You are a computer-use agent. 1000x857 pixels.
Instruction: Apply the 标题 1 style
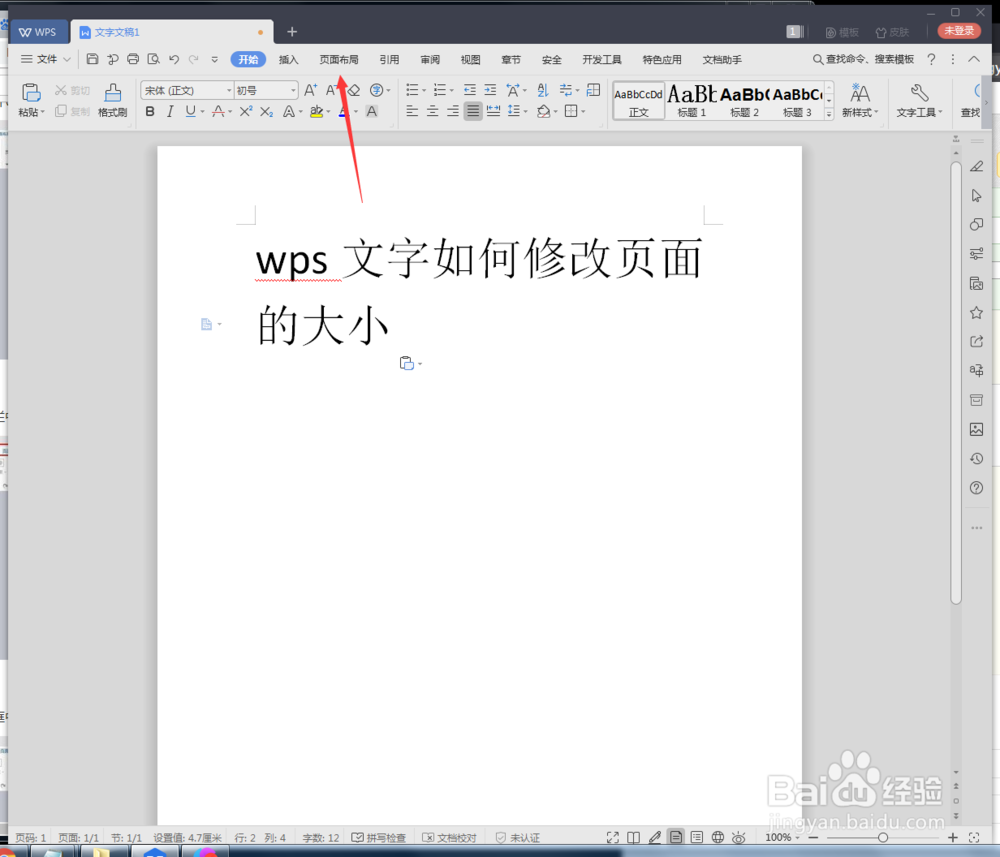[x=691, y=100]
